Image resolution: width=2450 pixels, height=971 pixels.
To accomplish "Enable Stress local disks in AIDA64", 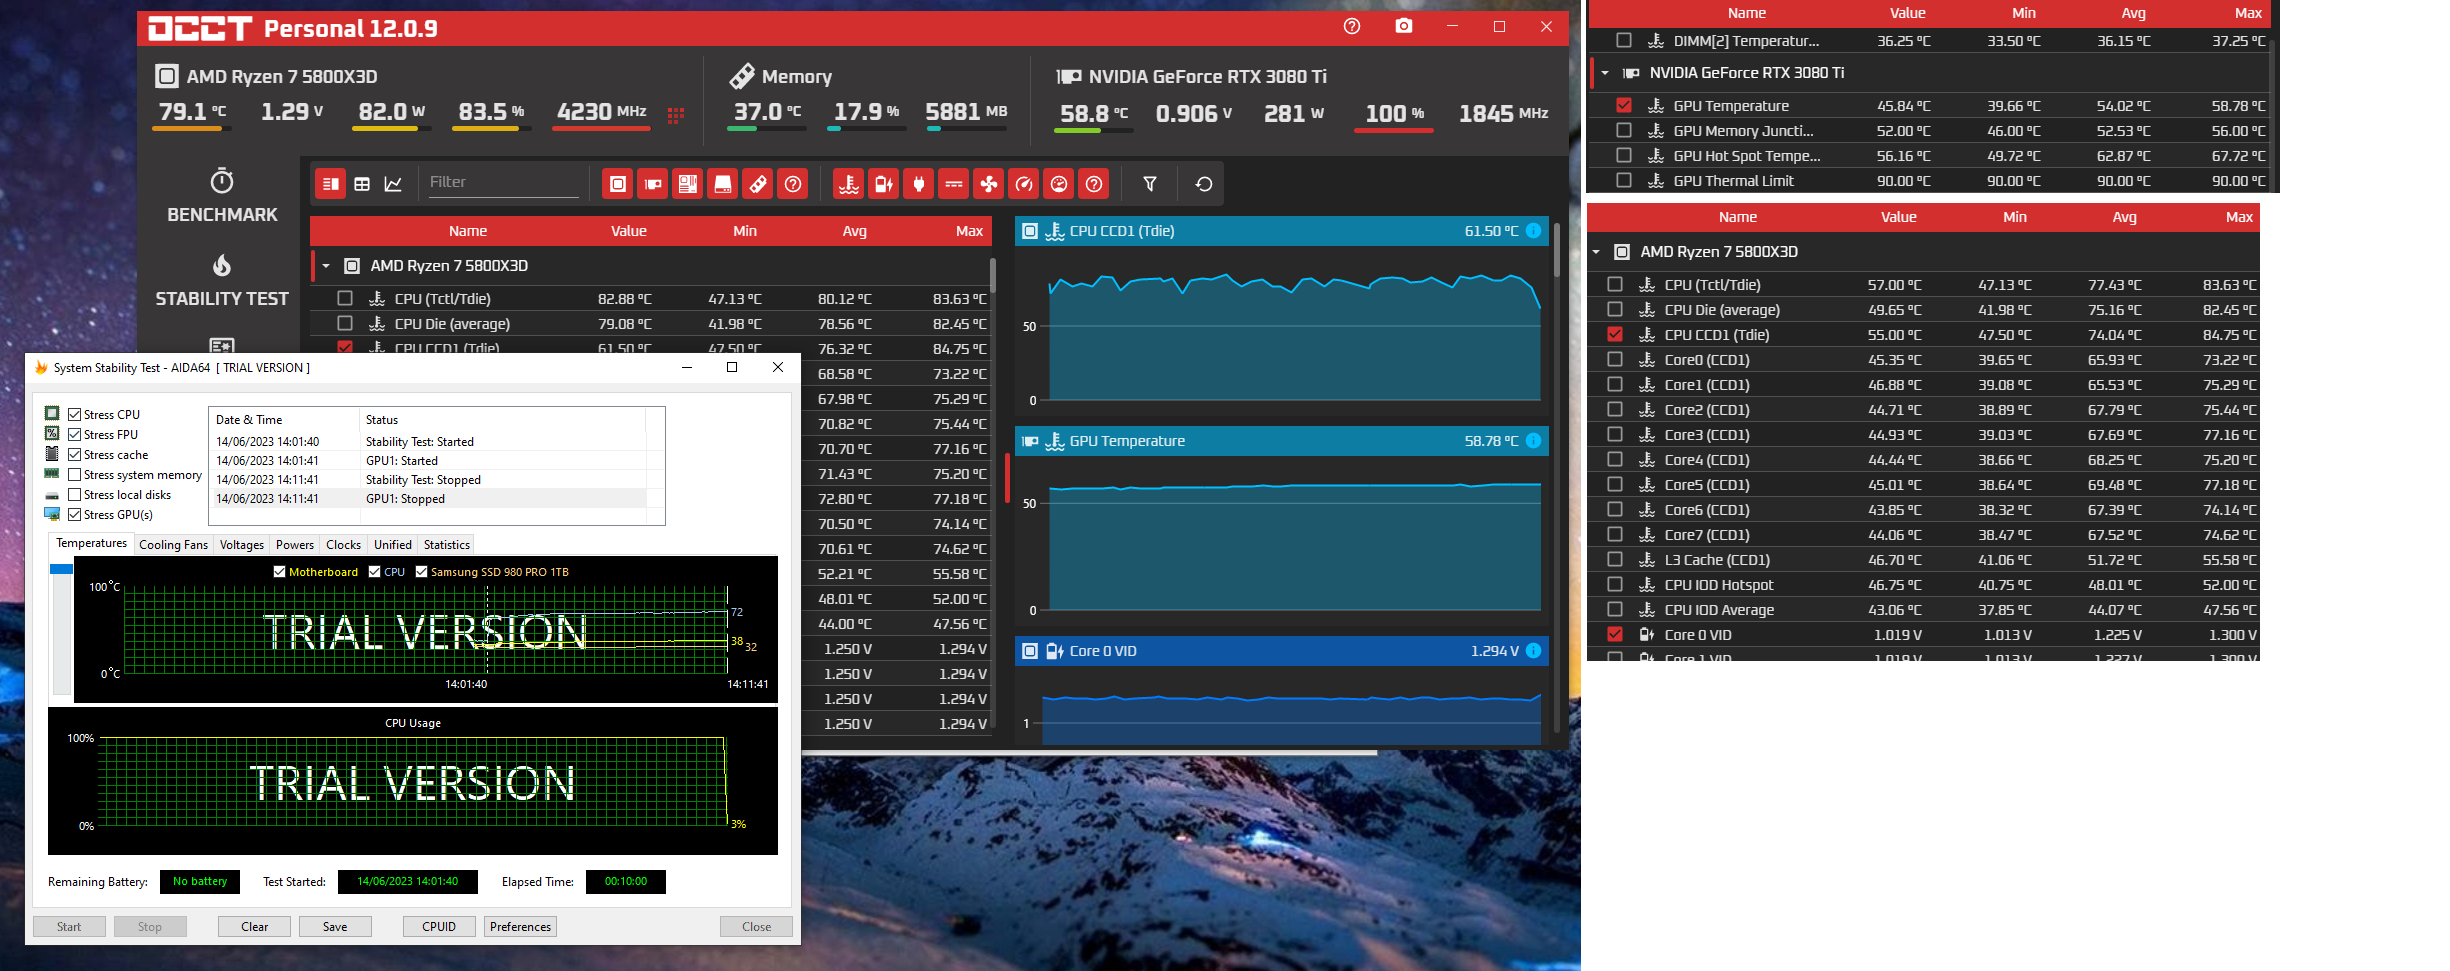I will tap(74, 494).
